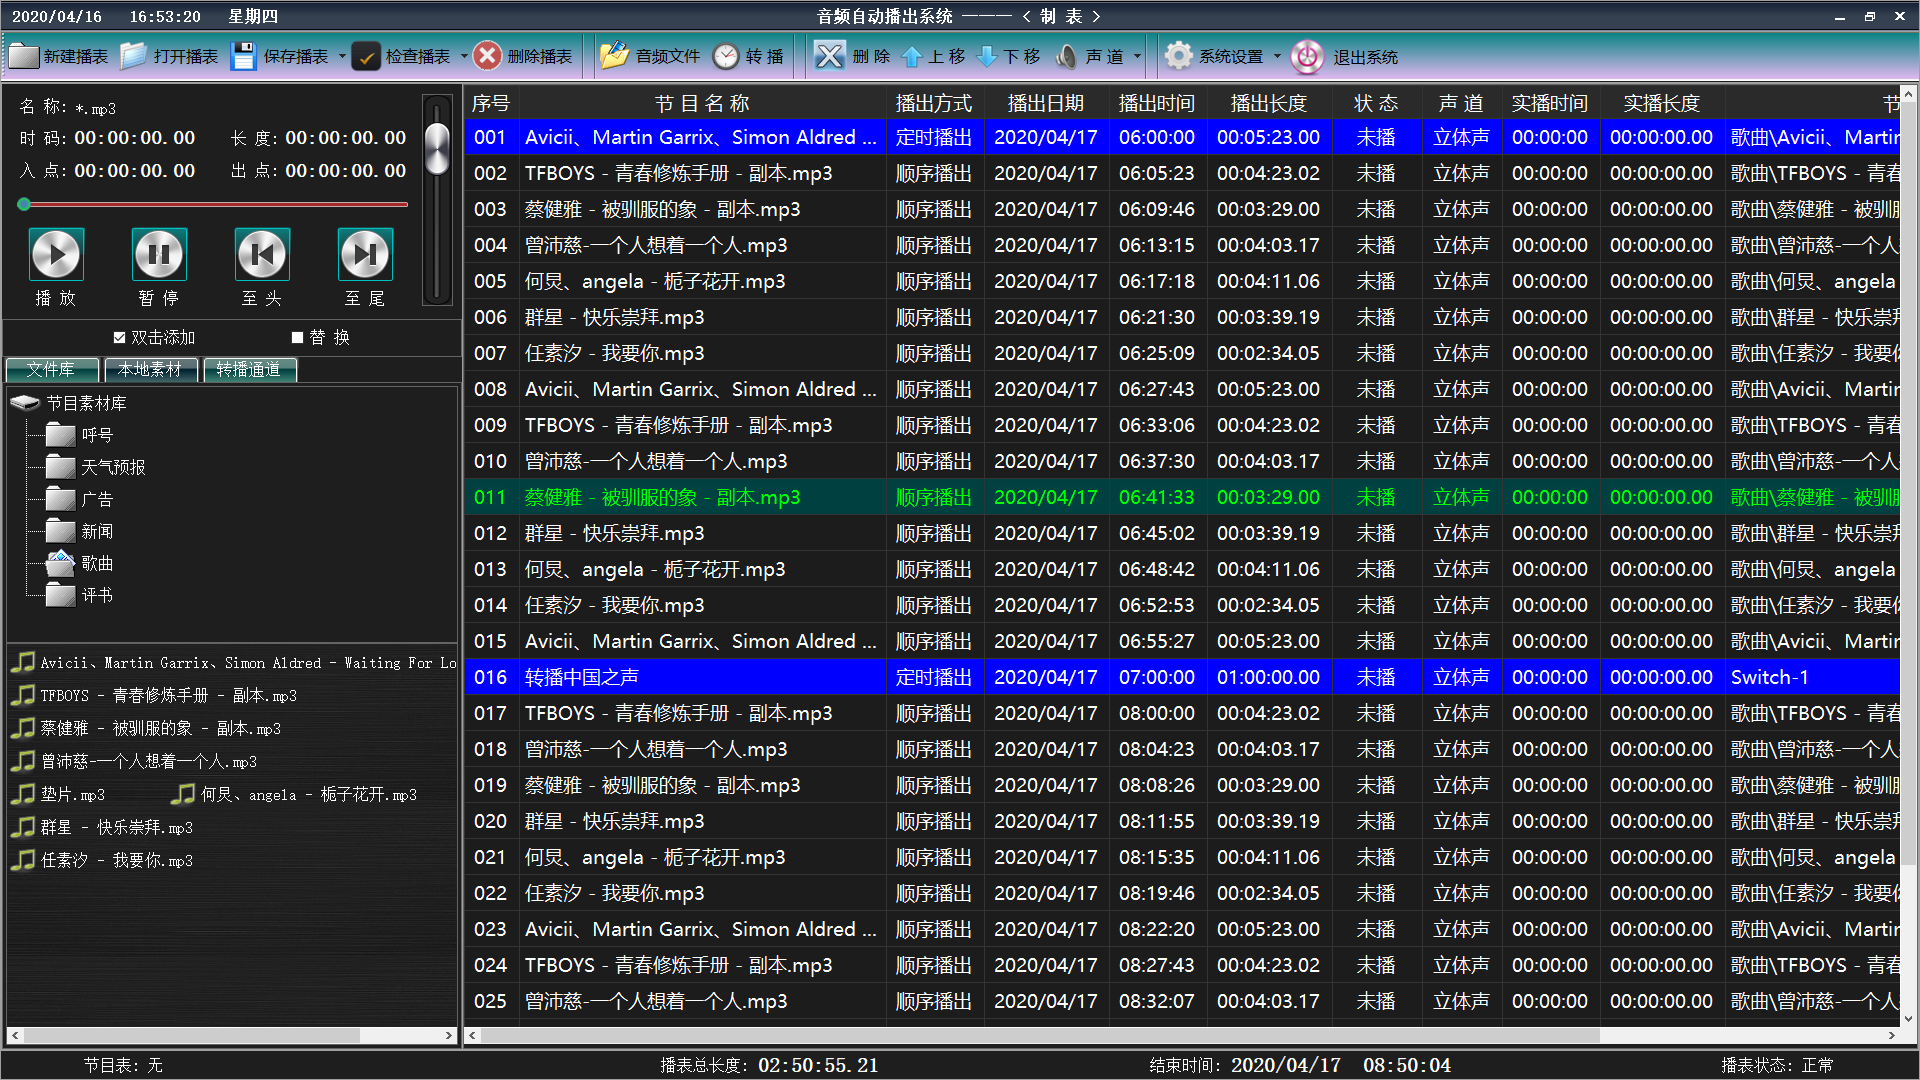Delete the playlist using 删除播表
1920x1080 pixels.
coord(523,56)
